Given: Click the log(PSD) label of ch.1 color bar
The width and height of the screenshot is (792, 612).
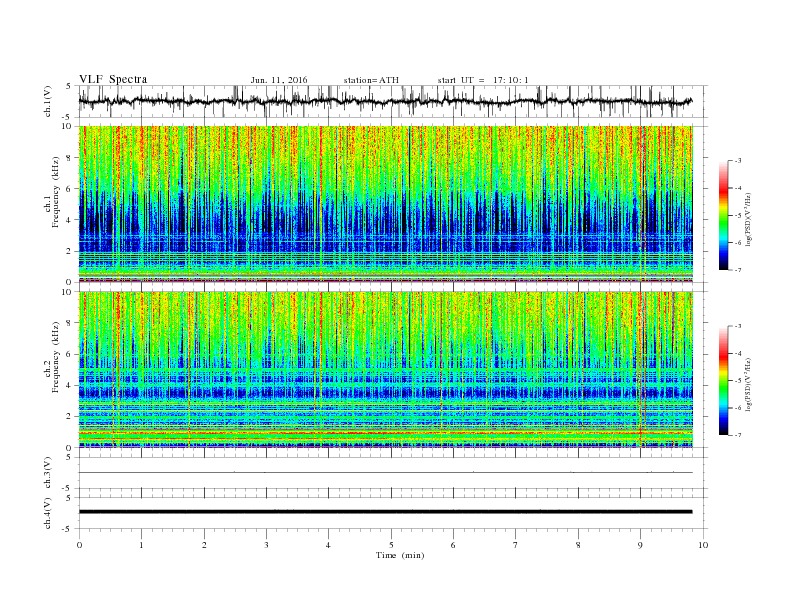Looking at the screenshot, I should 748,220.
